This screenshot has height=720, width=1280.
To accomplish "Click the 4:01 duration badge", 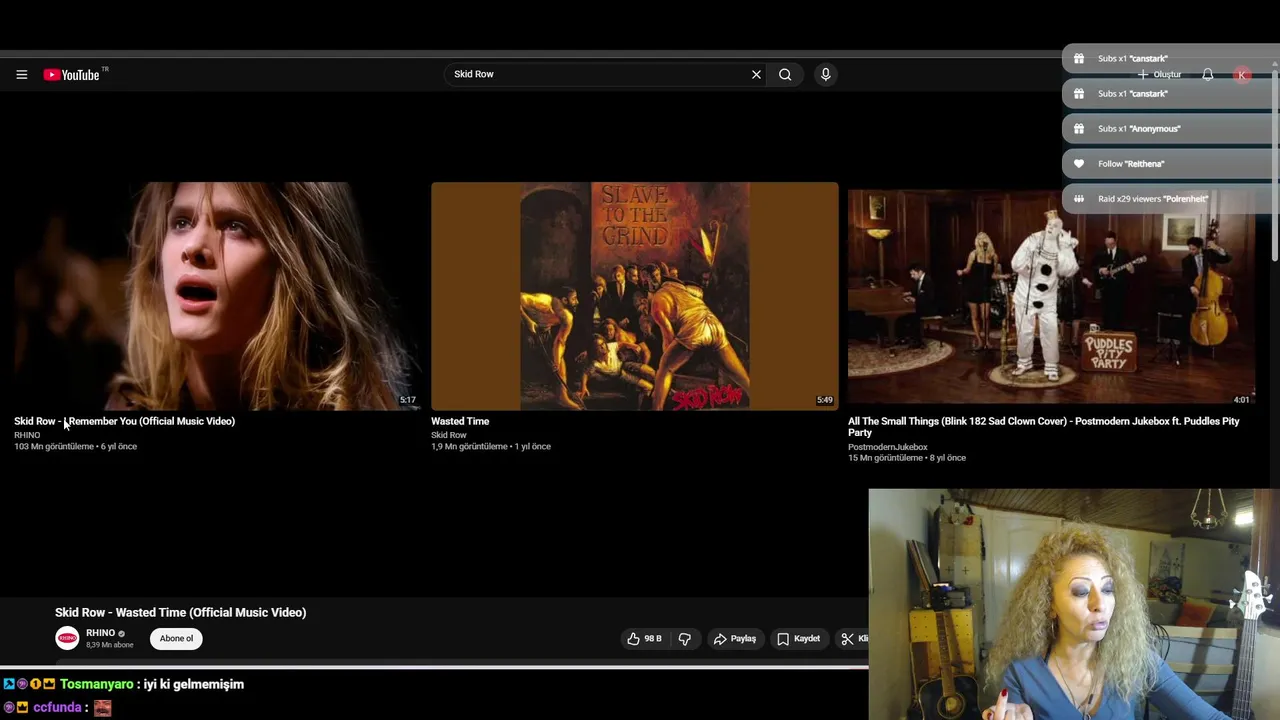I will pos(1241,400).
